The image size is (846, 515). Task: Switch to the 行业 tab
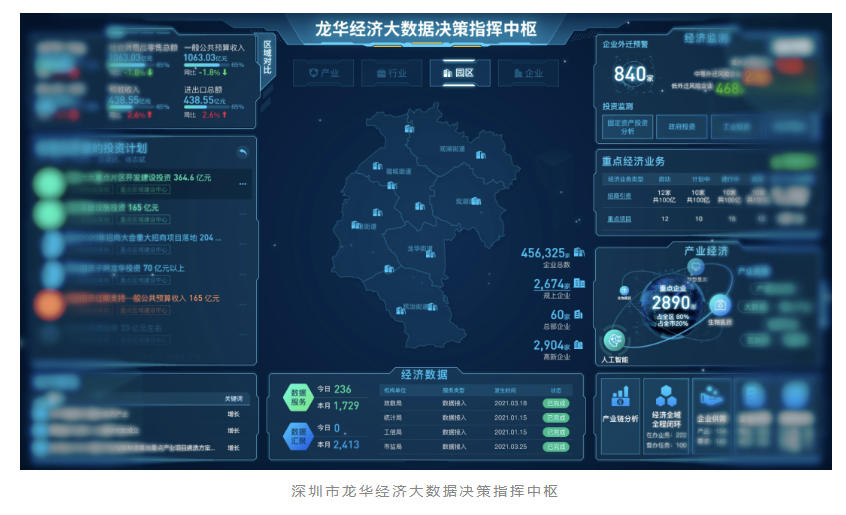[x=391, y=73]
